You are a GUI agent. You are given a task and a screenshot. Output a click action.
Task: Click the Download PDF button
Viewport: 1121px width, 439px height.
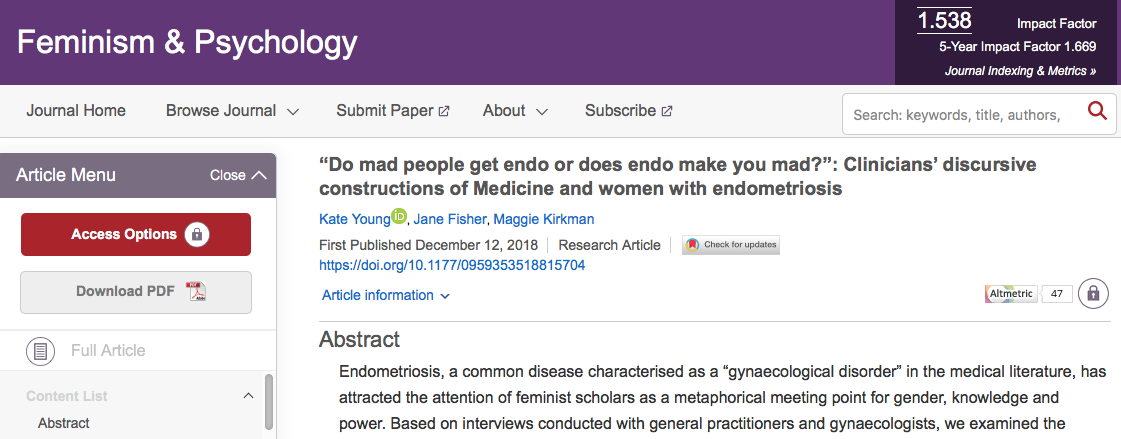136,292
